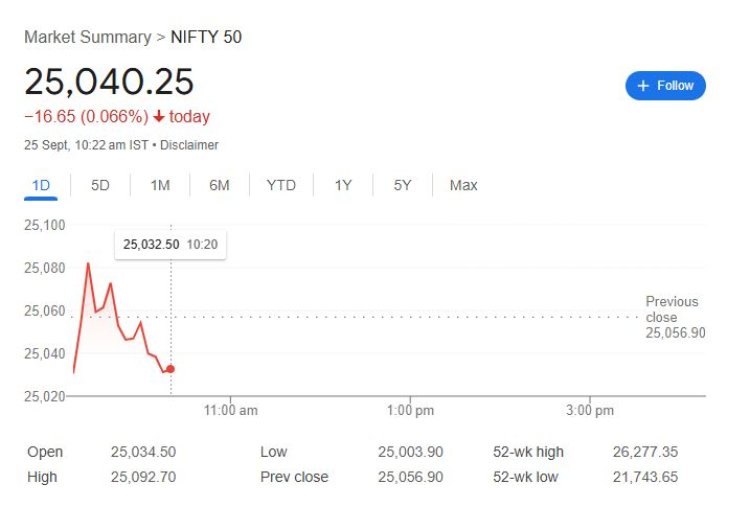The width and height of the screenshot is (750, 507).
Task: Select the YTD tab
Action: (281, 185)
